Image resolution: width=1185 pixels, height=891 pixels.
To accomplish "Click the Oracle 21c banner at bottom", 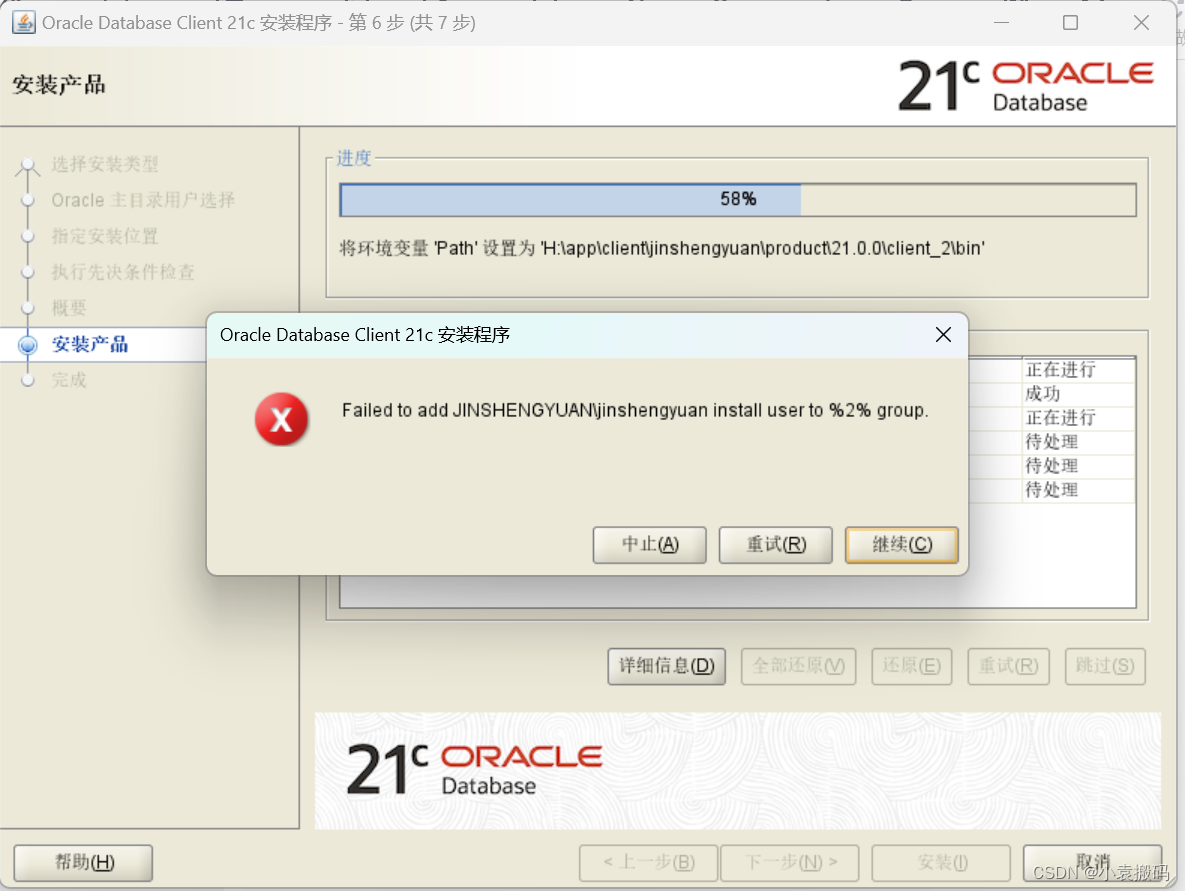I will coord(738,771).
